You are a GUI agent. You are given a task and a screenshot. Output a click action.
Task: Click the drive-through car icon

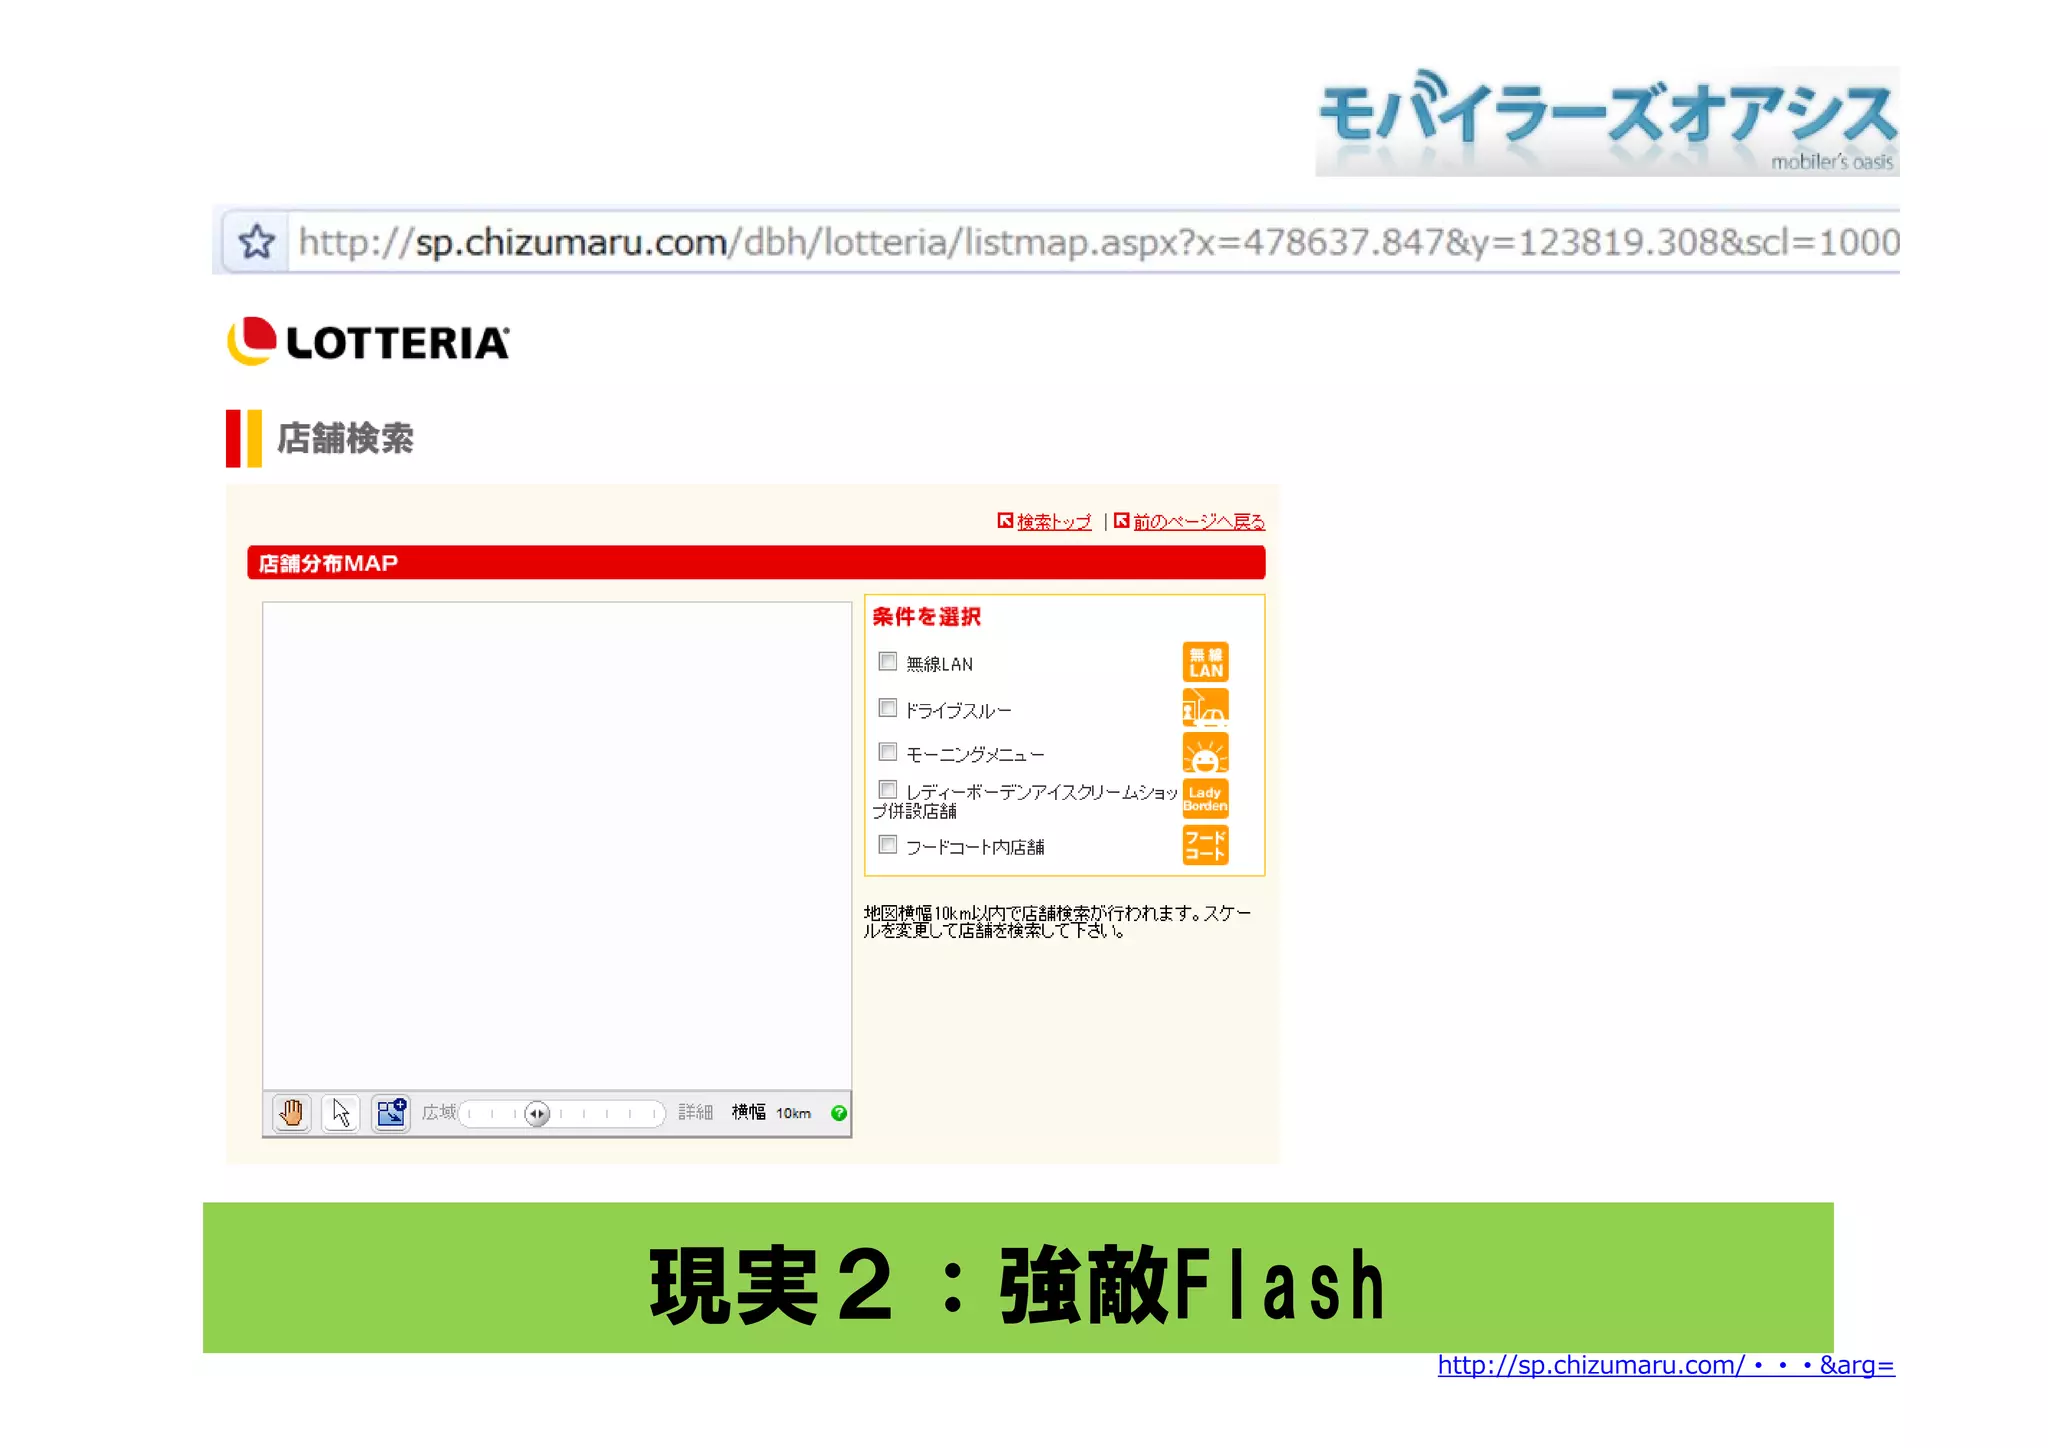click(1205, 708)
